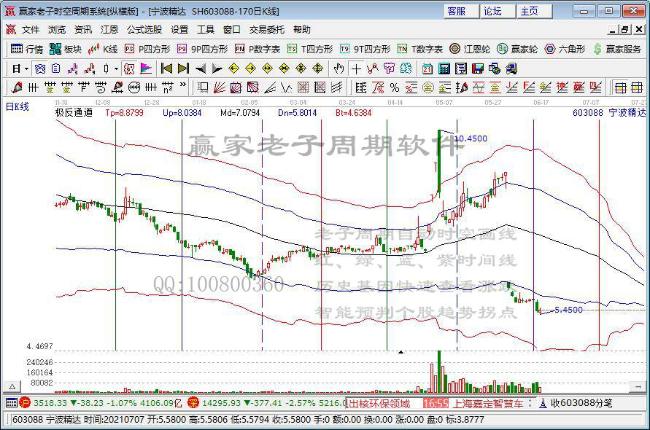Jump to the first bar icon
This screenshot has height=430, width=650.
click(166, 69)
